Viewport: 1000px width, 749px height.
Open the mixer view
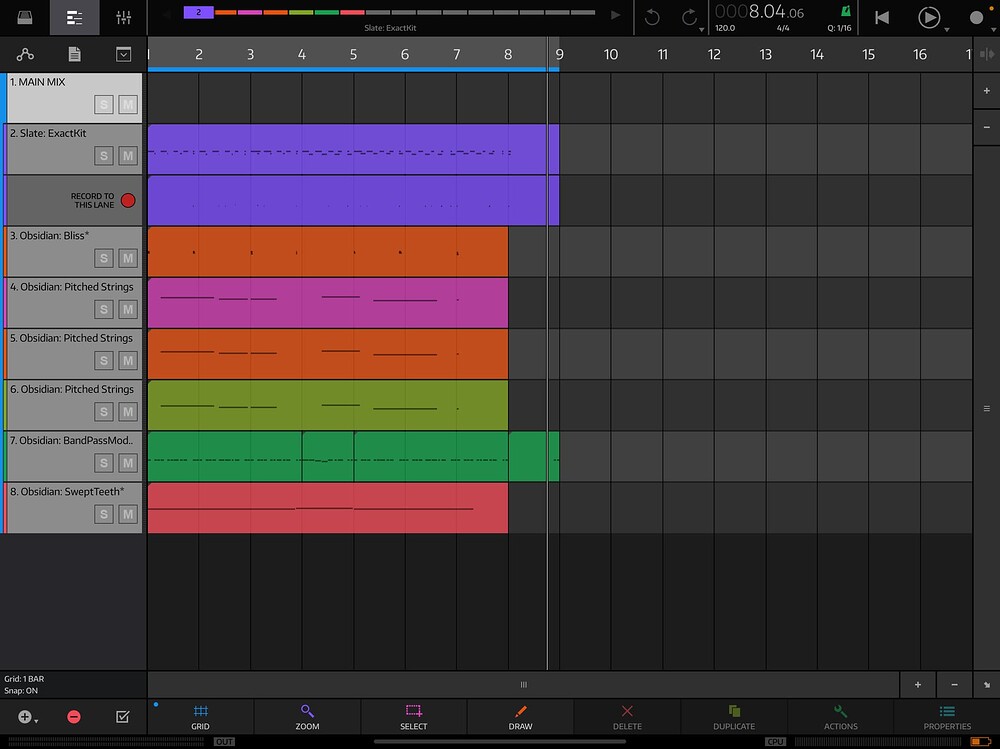point(124,17)
